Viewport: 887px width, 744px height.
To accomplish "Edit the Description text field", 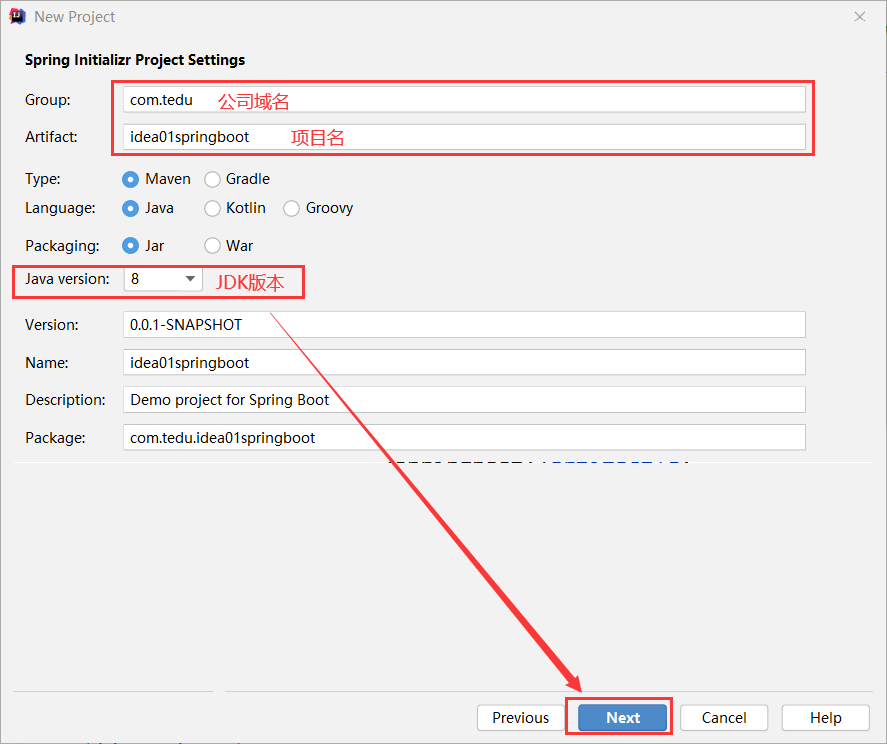I will pyautogui.click(x=464, y=400).
